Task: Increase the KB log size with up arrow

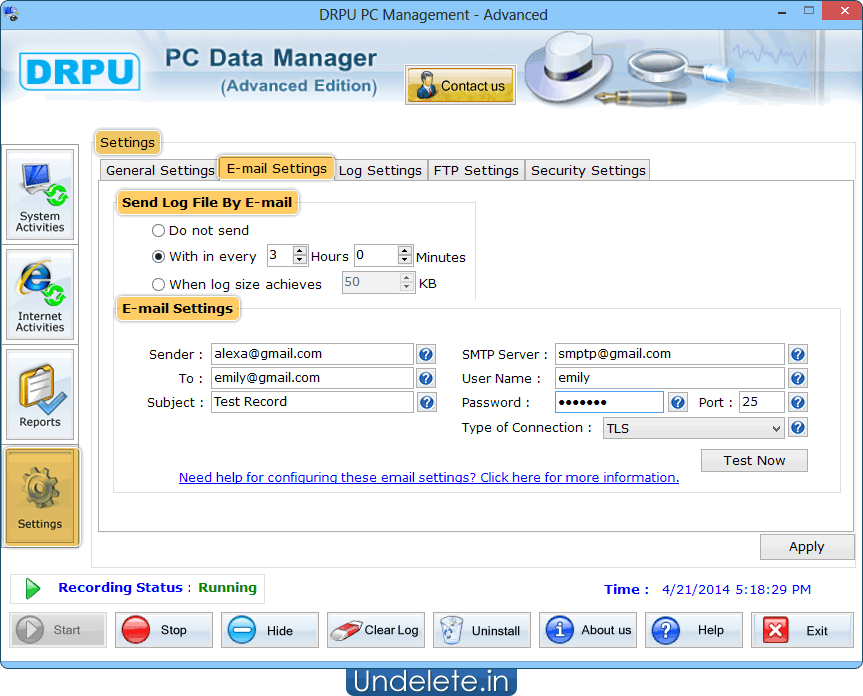Action: pos(407,278)
